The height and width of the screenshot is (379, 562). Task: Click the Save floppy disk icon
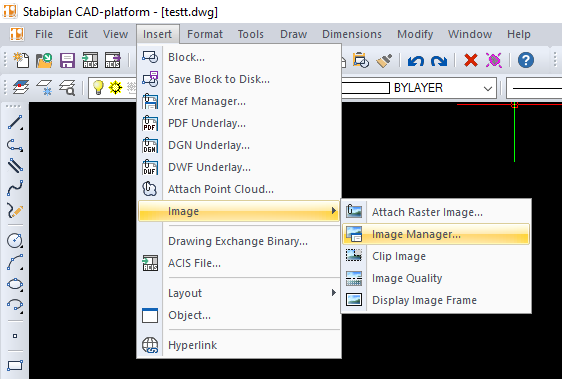(67, 60)
